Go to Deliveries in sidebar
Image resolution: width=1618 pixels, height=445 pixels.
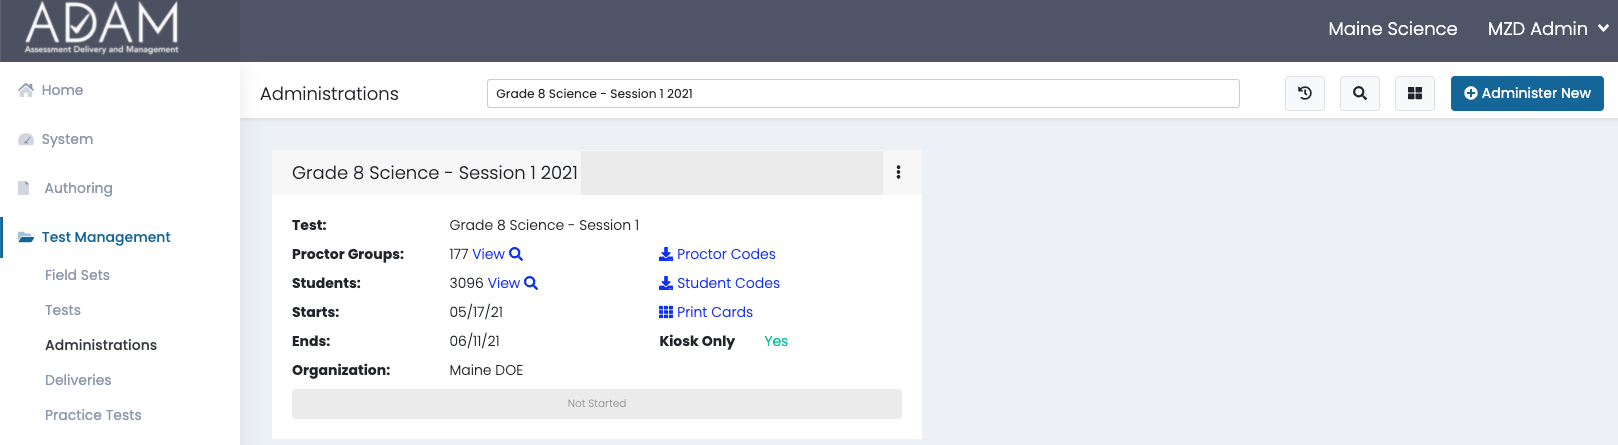click(x=78, y=380)
